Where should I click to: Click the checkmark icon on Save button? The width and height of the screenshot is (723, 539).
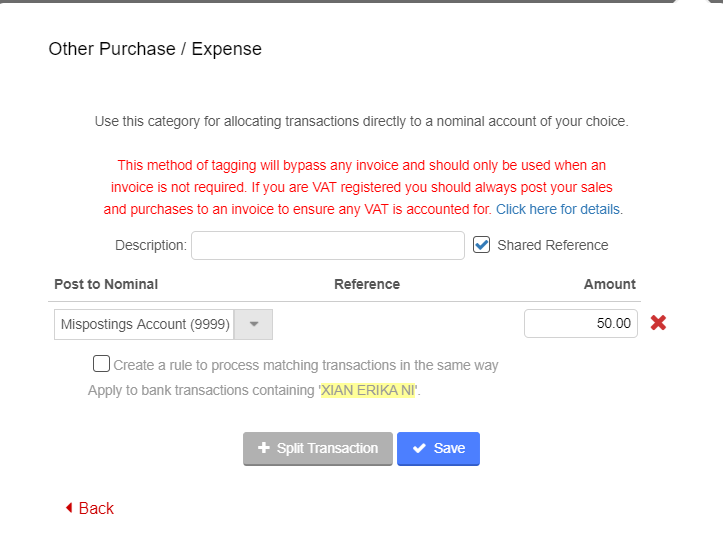[x=419, y=449]
